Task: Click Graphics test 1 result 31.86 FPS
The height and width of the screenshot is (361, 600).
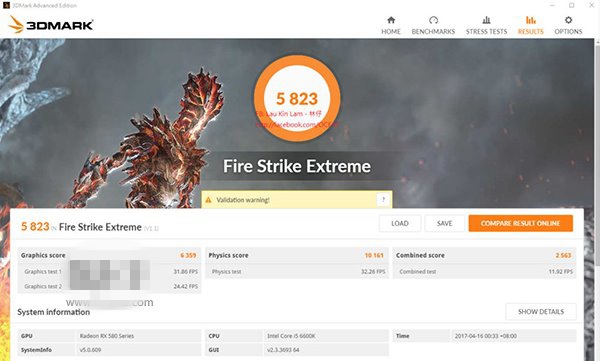Action: click(x=186, y=271)
